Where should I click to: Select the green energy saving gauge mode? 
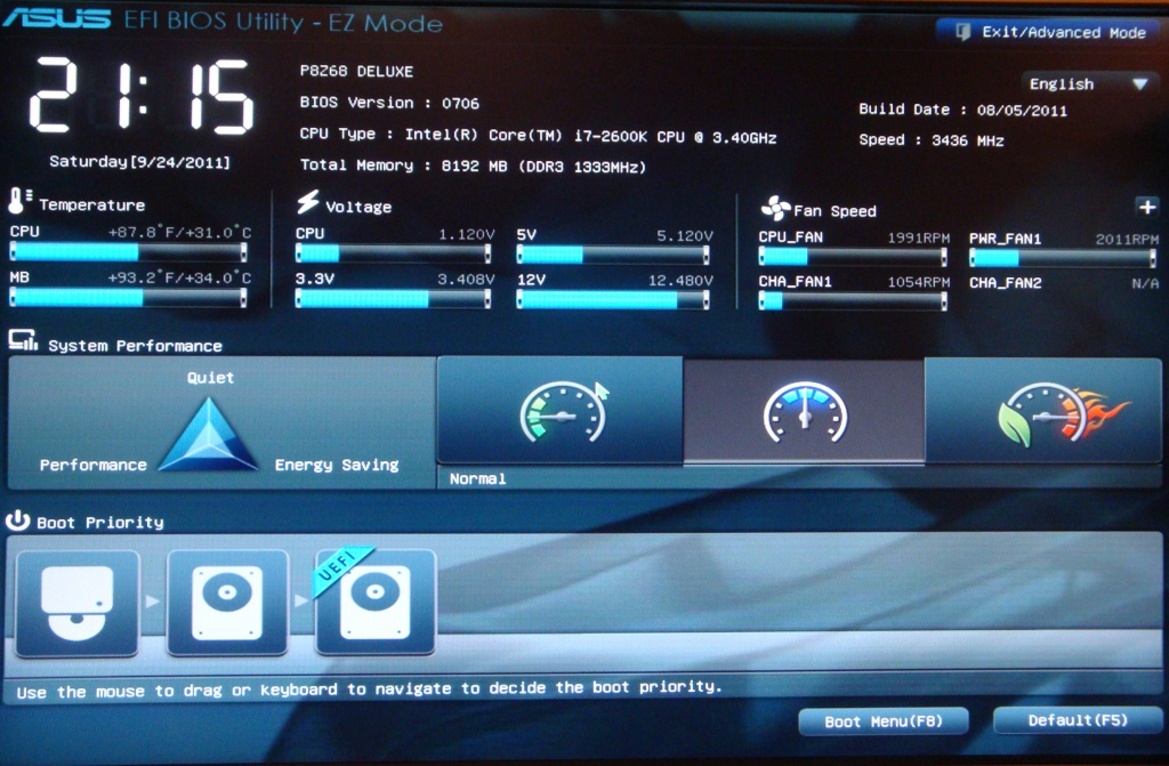pos(560,411)
